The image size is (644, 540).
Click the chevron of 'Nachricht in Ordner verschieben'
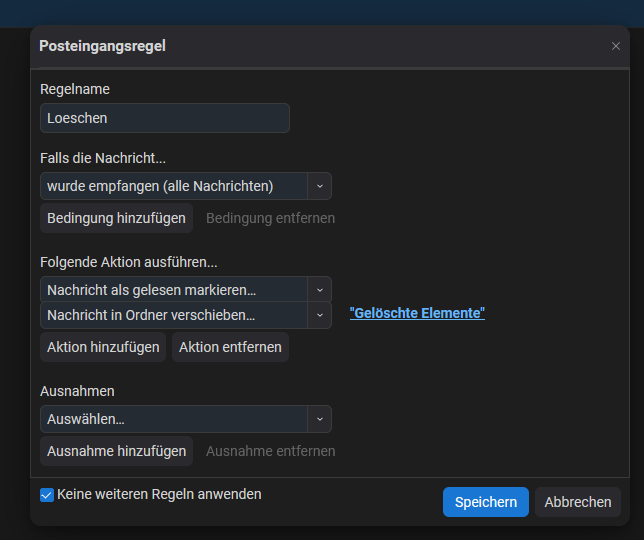point(320,315)
